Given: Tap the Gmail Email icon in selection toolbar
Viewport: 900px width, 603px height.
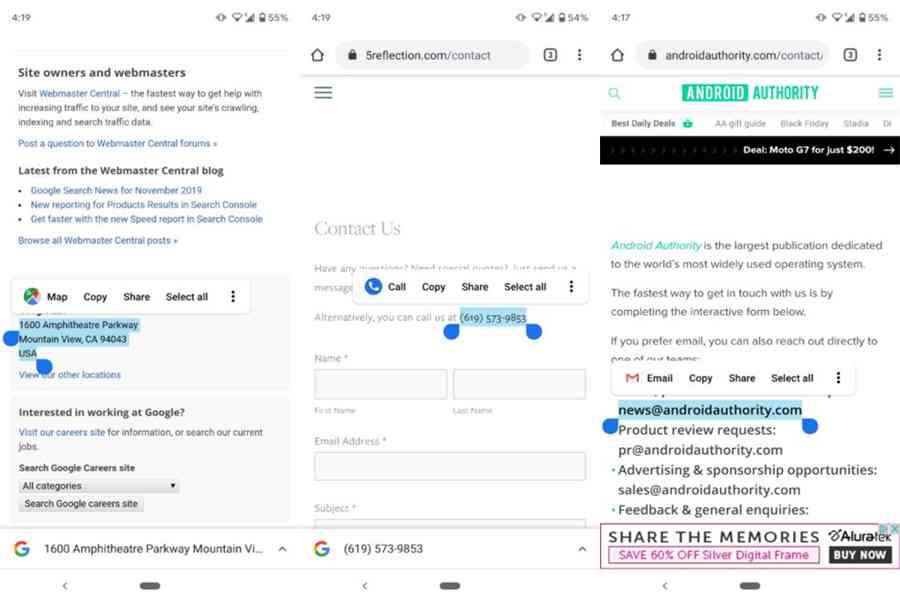Looking at the screenshot, I should tap(632, 378).
